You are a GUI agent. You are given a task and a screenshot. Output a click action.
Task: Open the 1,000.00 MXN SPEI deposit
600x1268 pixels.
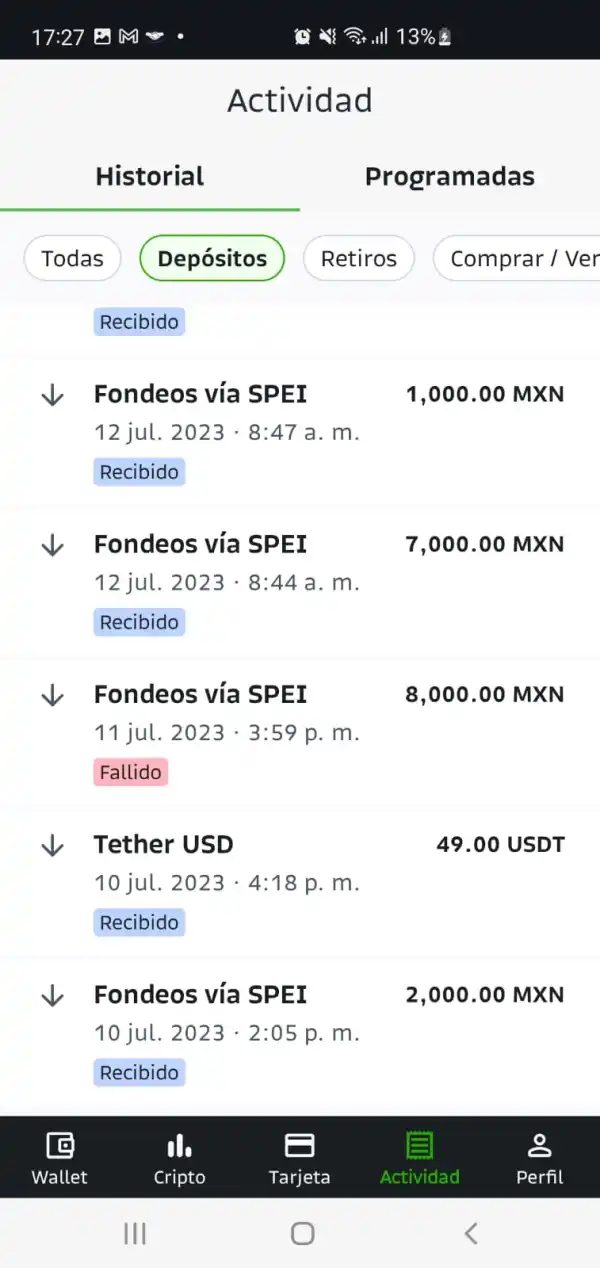(300, 432)
